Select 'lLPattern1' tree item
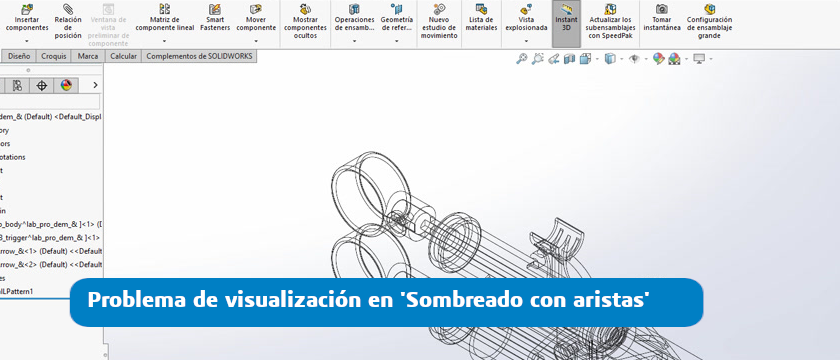Screen dimensions: 840x360 [x=17, y=291]
